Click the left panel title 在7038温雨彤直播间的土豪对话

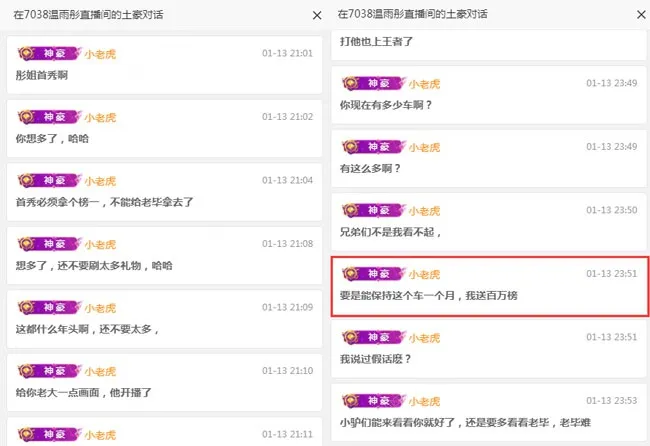(88, 15)
